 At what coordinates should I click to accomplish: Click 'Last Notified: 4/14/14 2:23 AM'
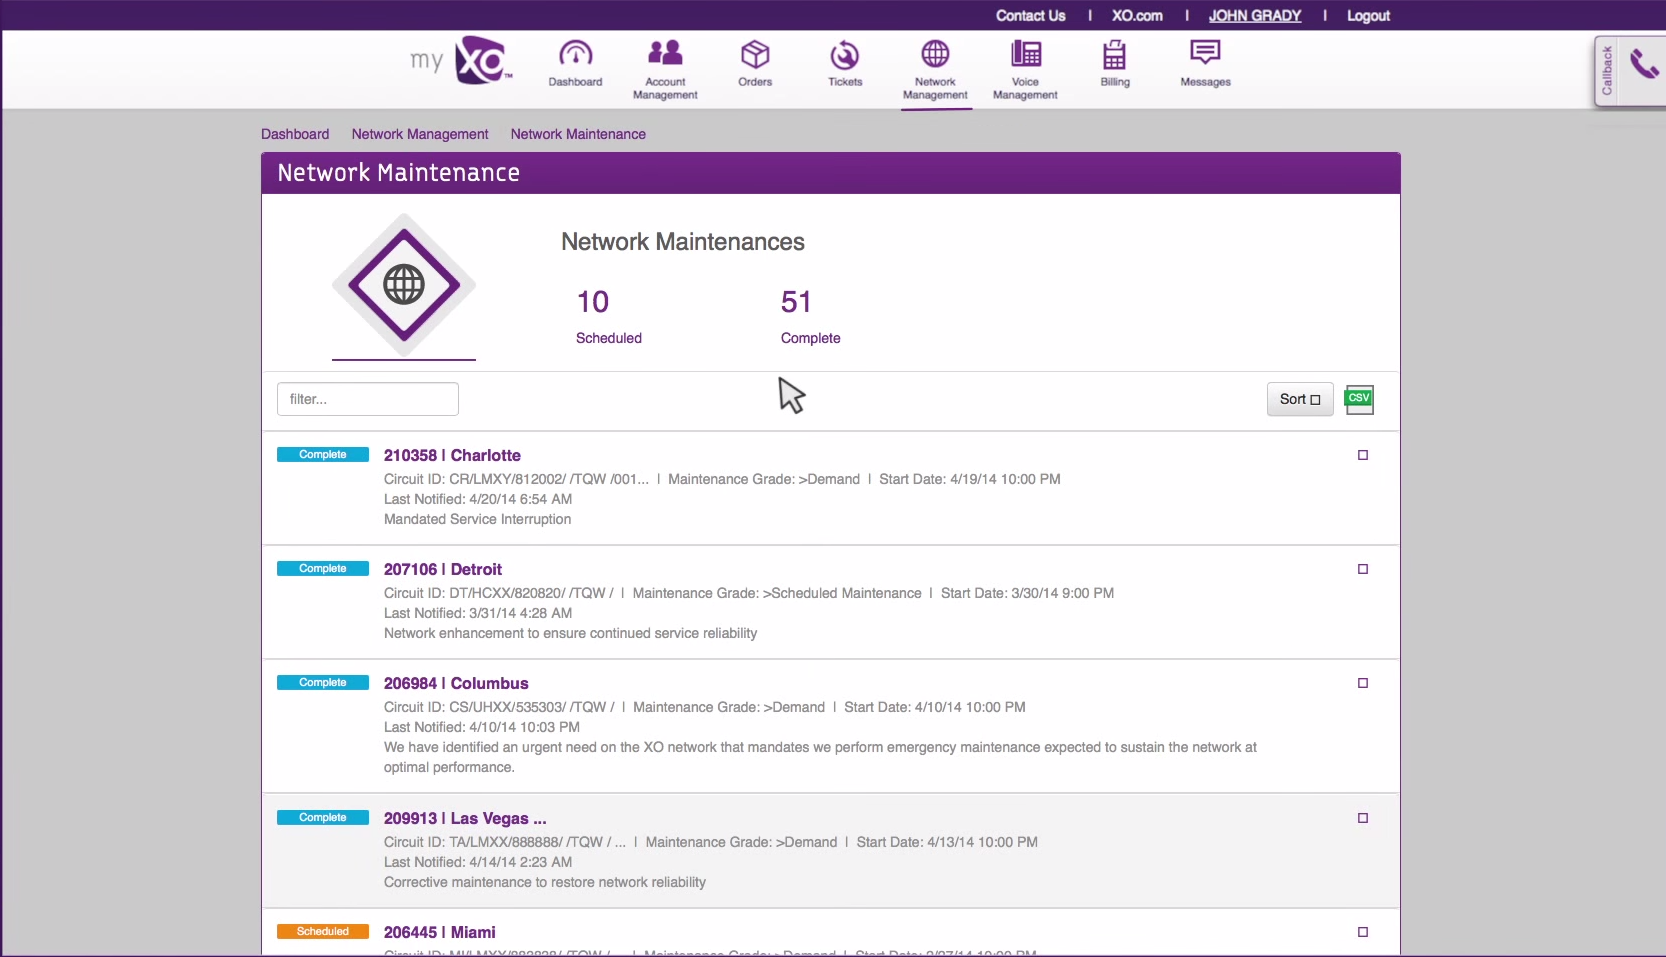(478, 862)
